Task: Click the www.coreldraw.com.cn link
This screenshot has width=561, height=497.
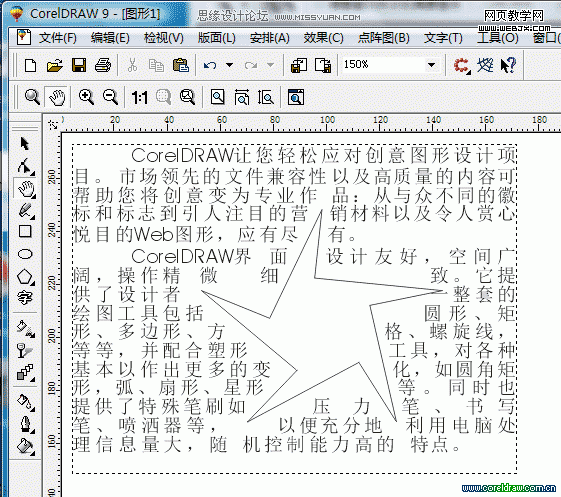Action: [x=509, y=488]
